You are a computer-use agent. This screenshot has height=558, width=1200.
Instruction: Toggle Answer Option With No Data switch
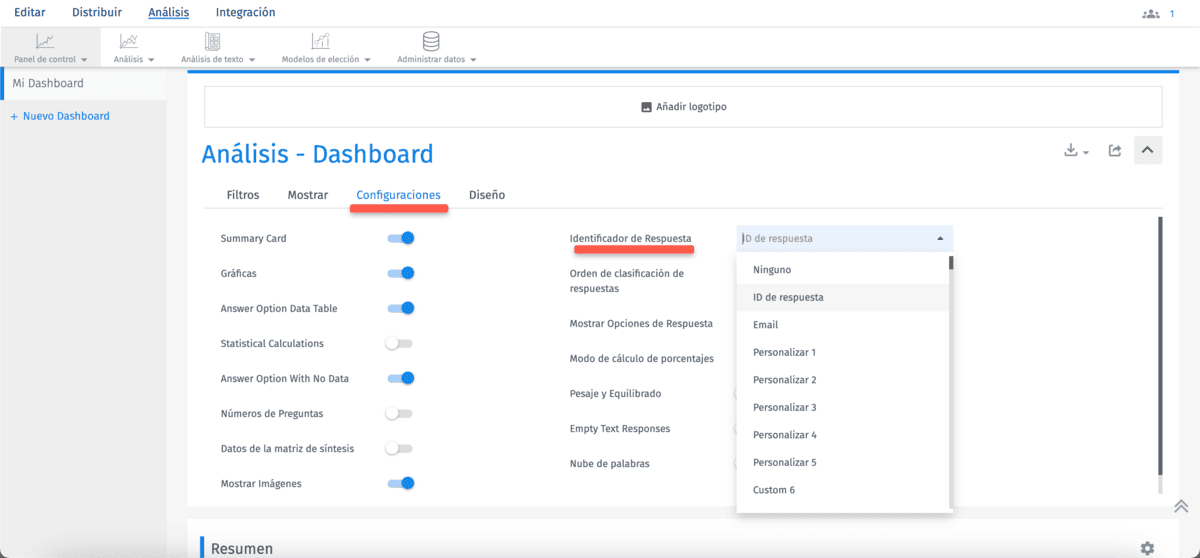(x=401, y=378)
